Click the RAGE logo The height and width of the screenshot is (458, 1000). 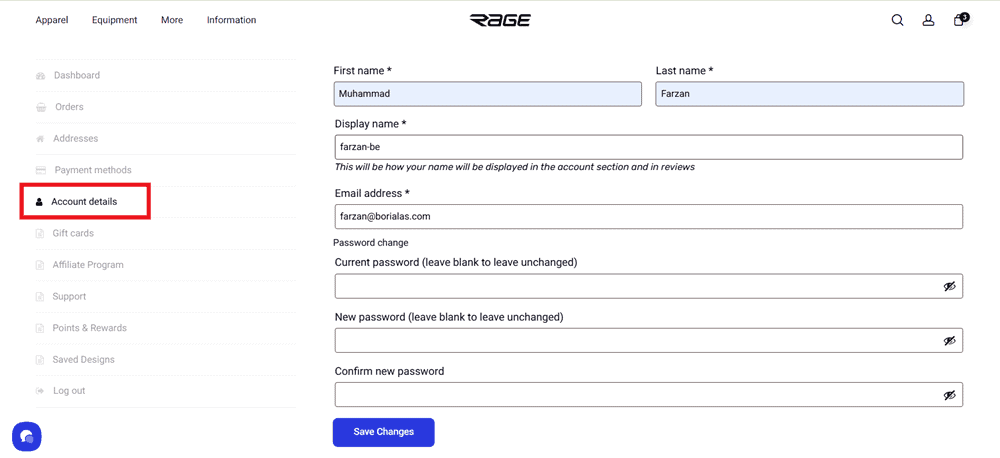point(500,20)
